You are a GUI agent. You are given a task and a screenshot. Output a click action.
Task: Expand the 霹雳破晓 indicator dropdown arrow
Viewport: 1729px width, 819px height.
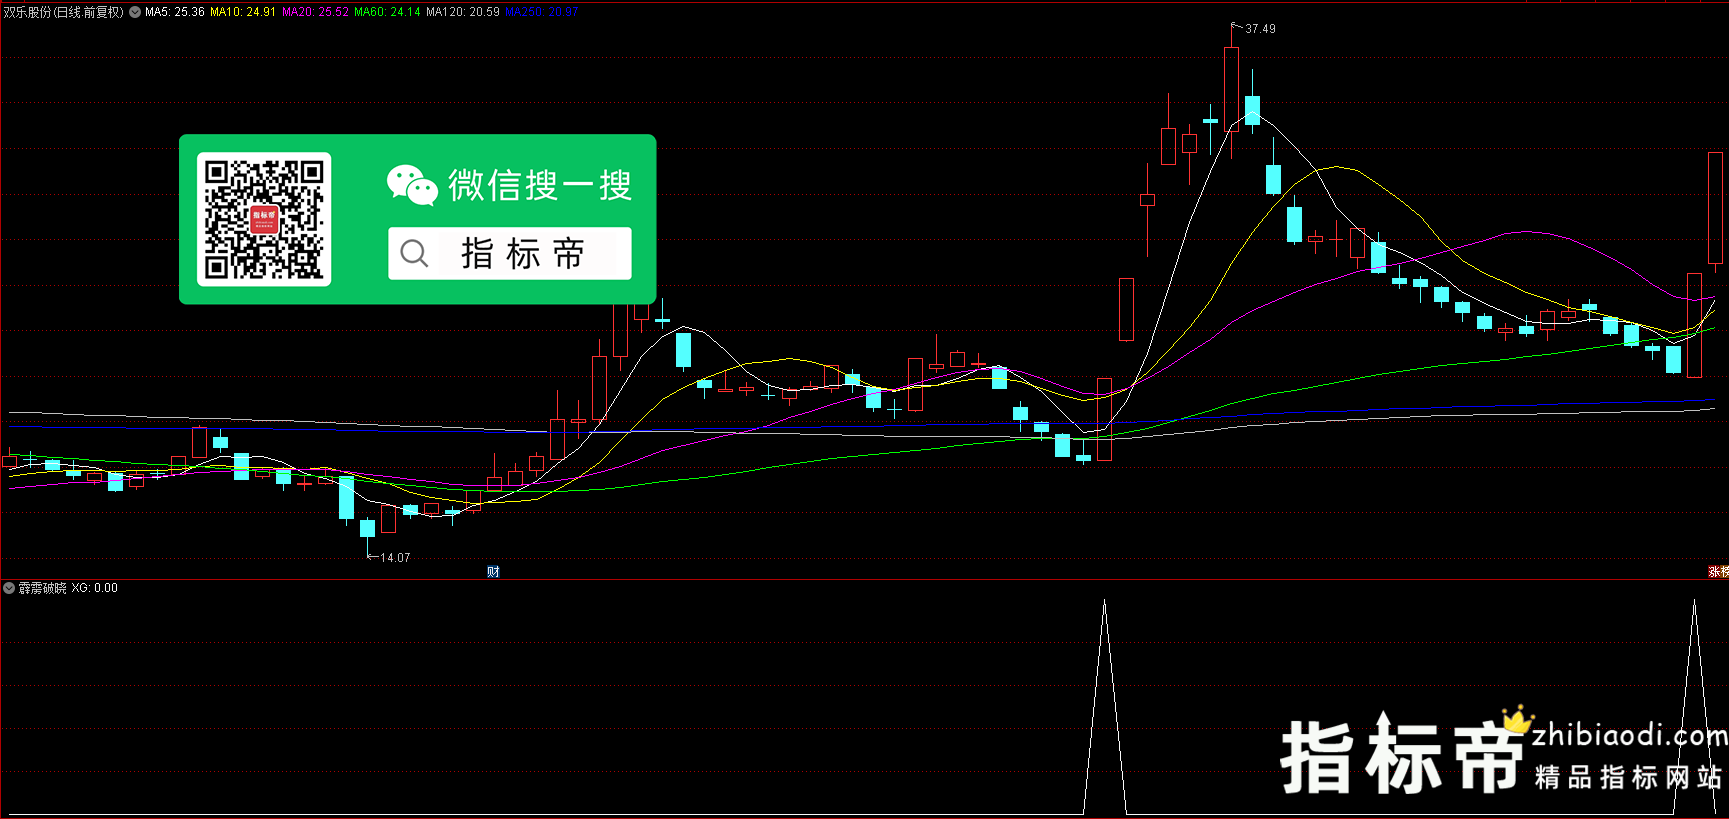(x=9, y=588)
